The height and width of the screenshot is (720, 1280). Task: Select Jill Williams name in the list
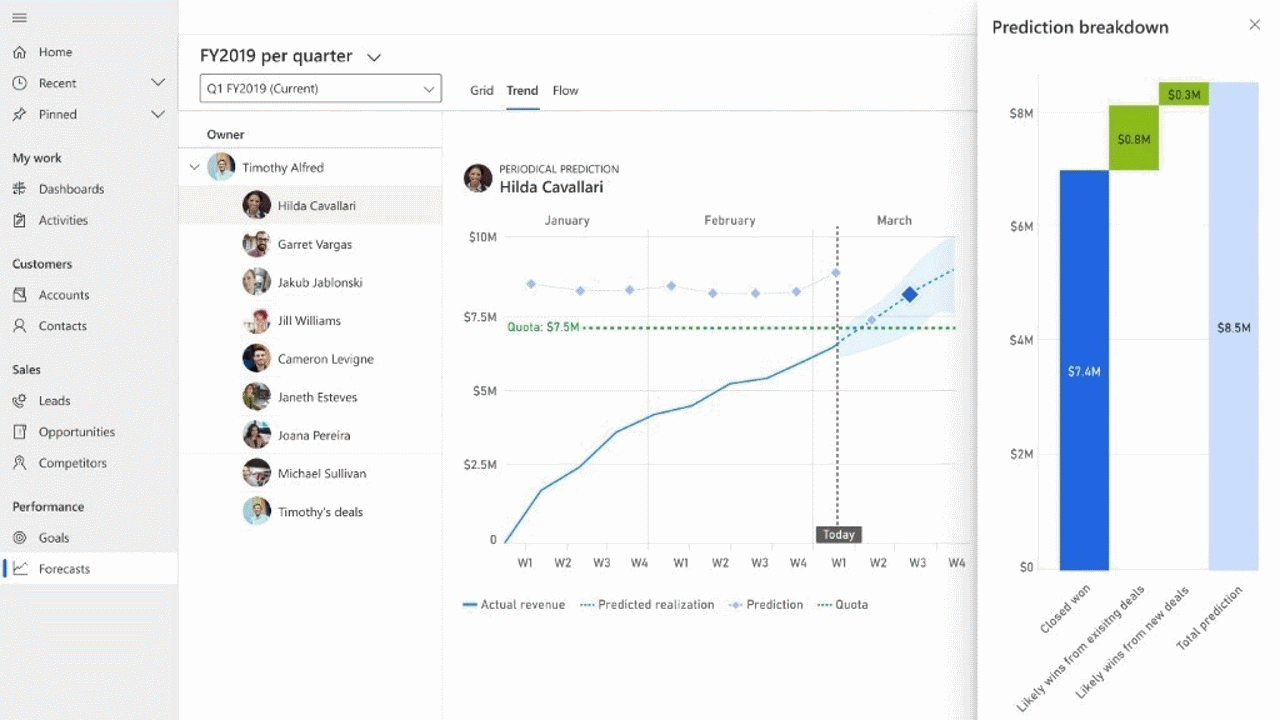coord(309,321)
